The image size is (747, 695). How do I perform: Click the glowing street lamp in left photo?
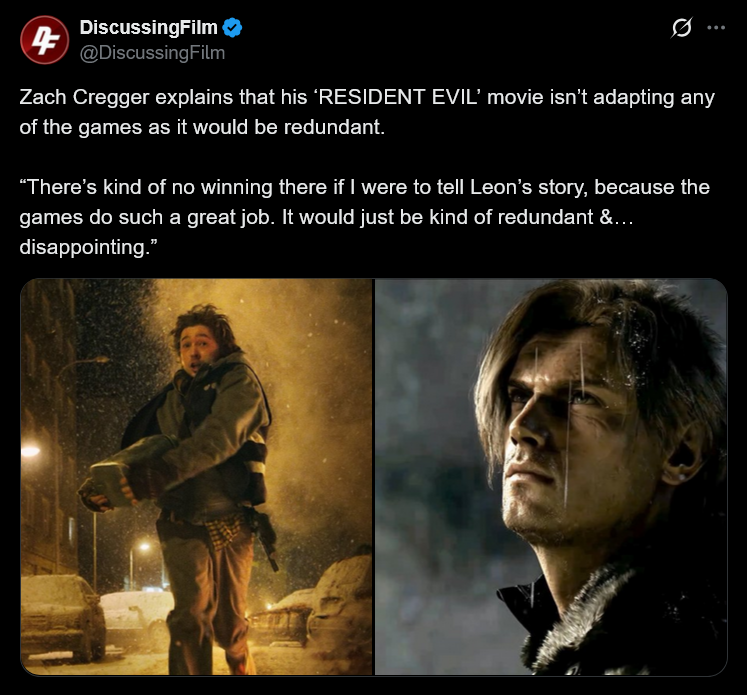pyautogui.click(x=30, y=450)
